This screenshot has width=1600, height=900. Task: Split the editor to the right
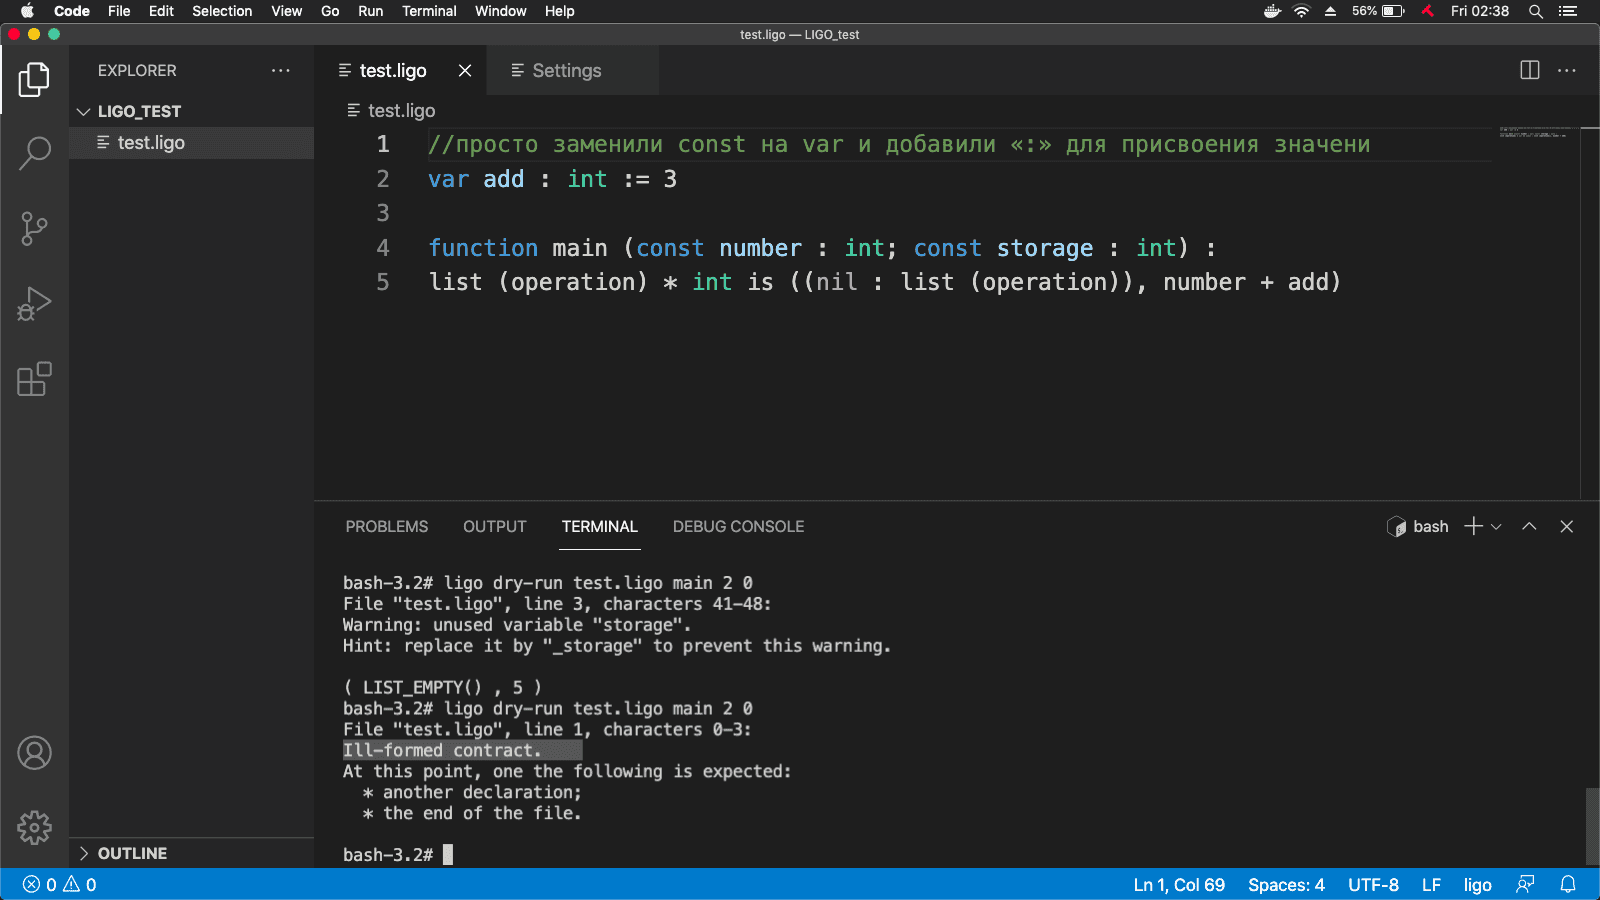point(1529,70)
